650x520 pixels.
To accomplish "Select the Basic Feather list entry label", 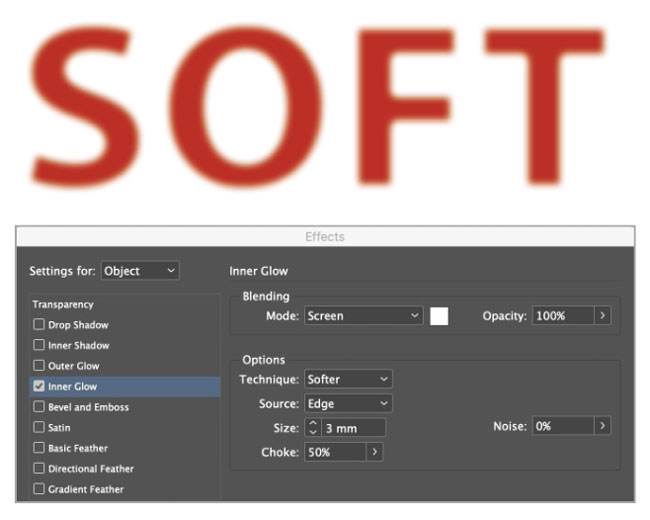I will 78,448.
